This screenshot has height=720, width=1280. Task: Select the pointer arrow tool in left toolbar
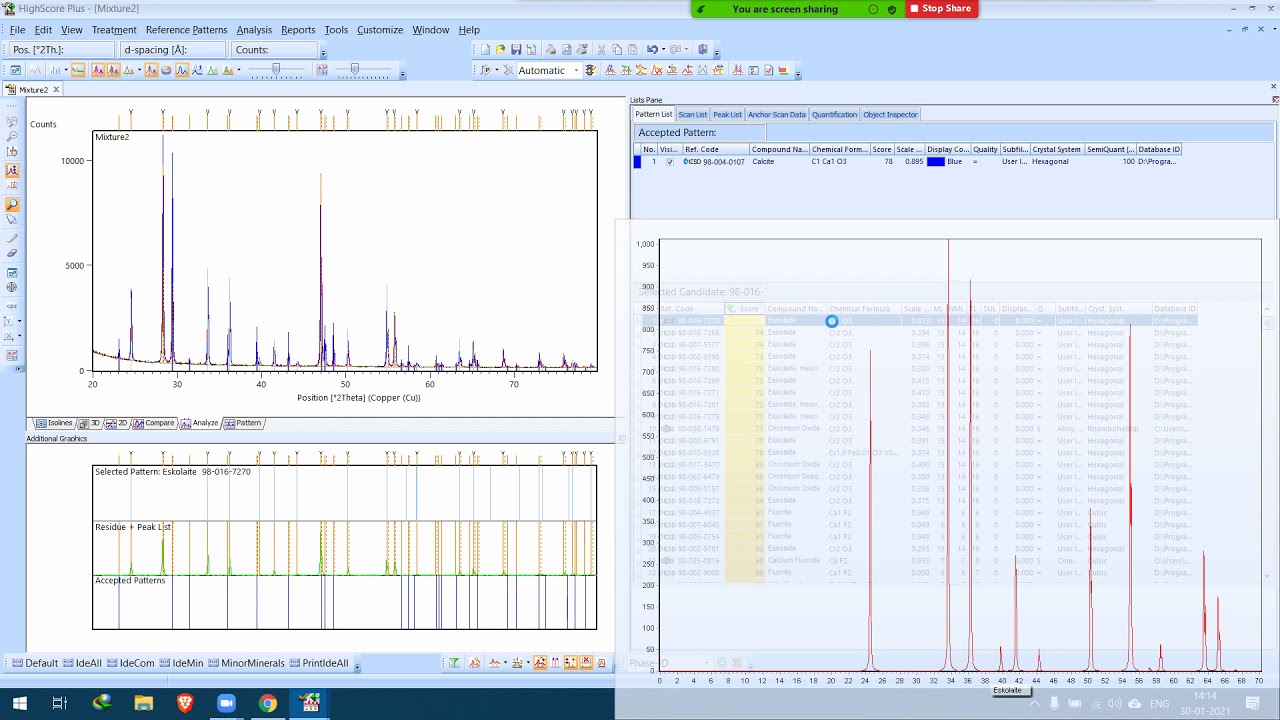[x=12, y=219]
